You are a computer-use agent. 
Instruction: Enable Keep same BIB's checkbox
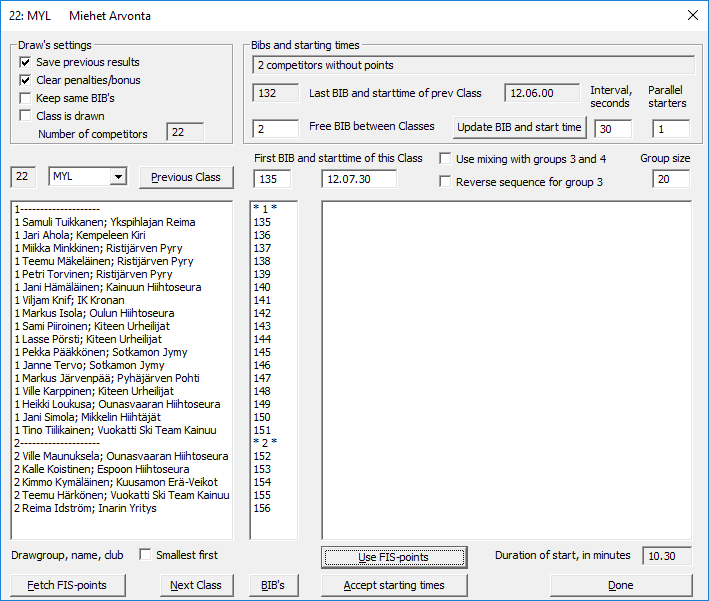pyautogui.click(x=25, y=98)
